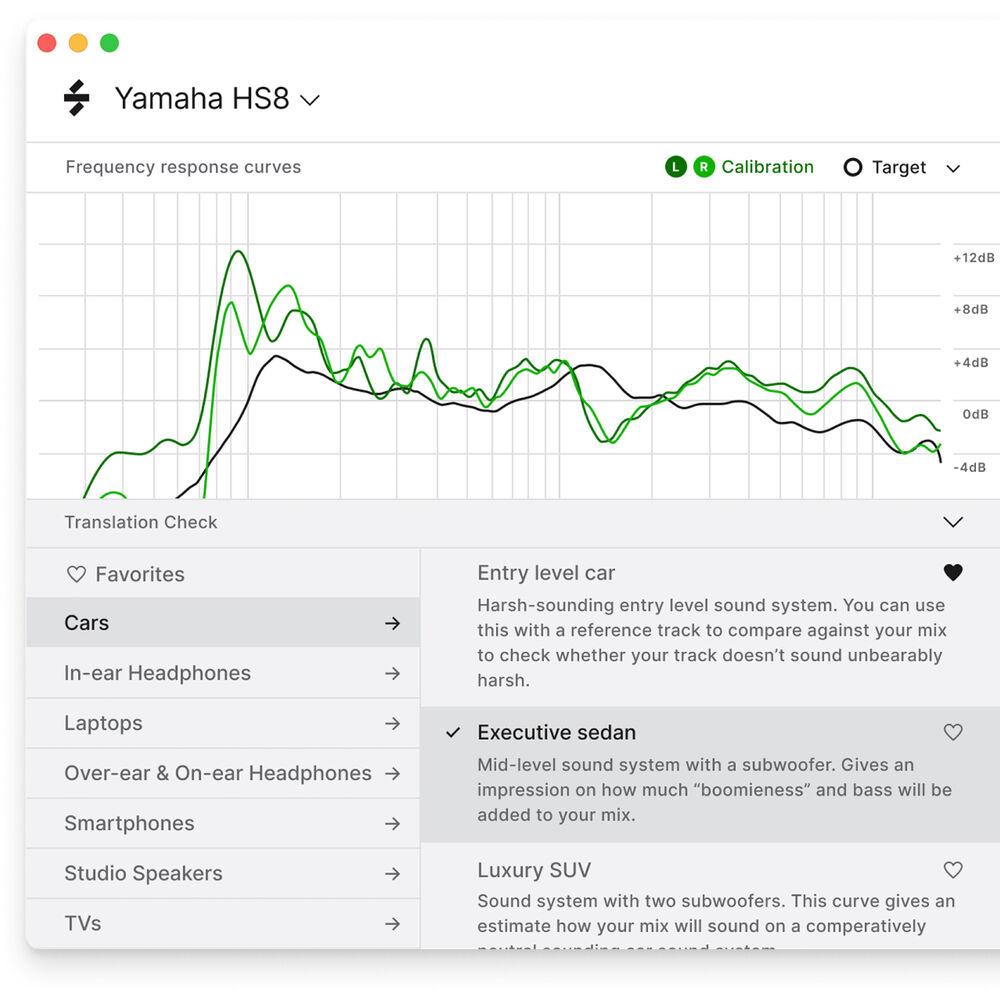Collapse the Translation Check panel
Screen dimensions: 1000x1000
(953, 522)
